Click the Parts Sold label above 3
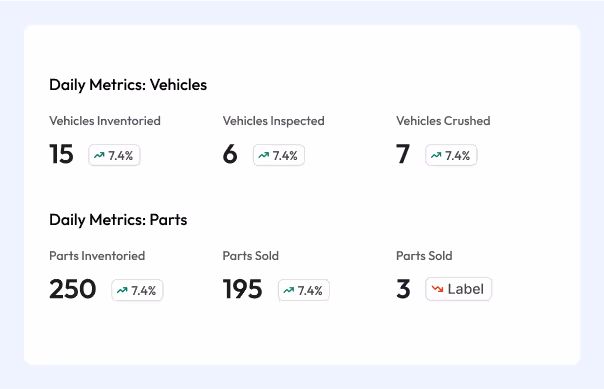Screen dimensions: 604x389 click(424, 256)
